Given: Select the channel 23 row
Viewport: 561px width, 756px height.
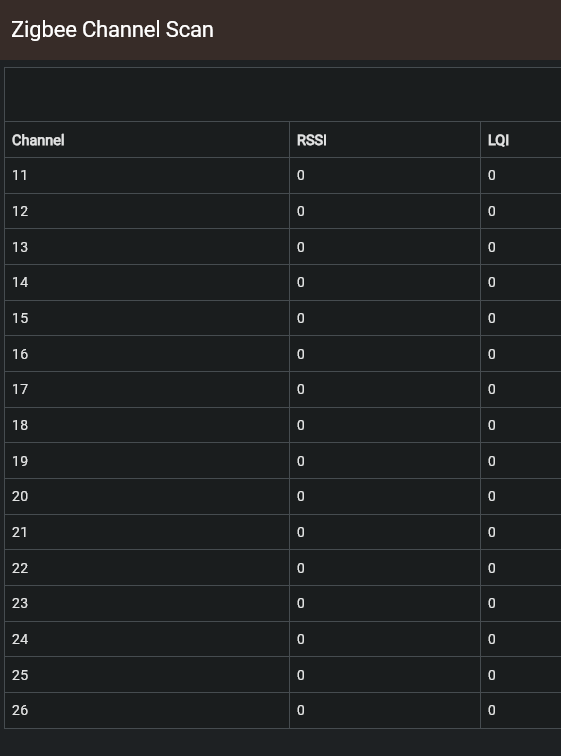Looking at the screenshot, I should (x=283, y=604).
